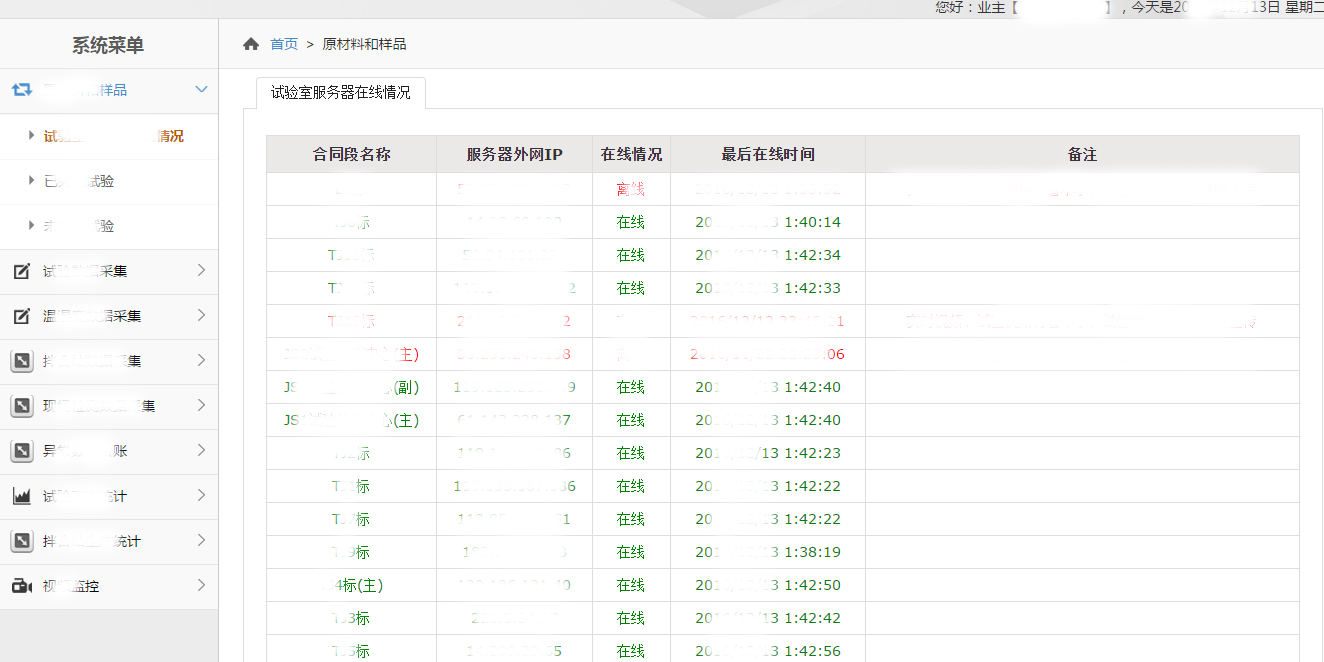Click the pencil icon beside 温湿度数据采集

click(22, 316)
